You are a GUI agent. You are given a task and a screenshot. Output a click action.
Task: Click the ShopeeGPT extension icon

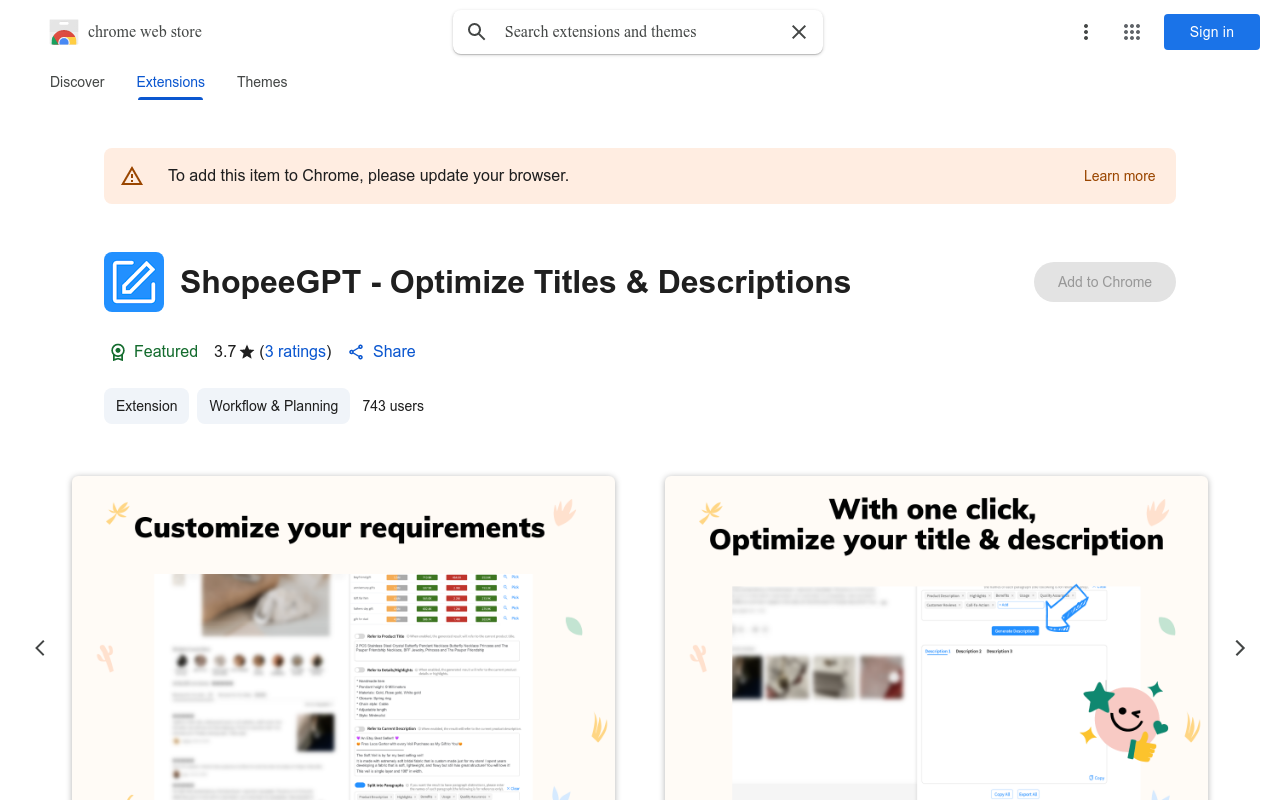coord(134,282)
